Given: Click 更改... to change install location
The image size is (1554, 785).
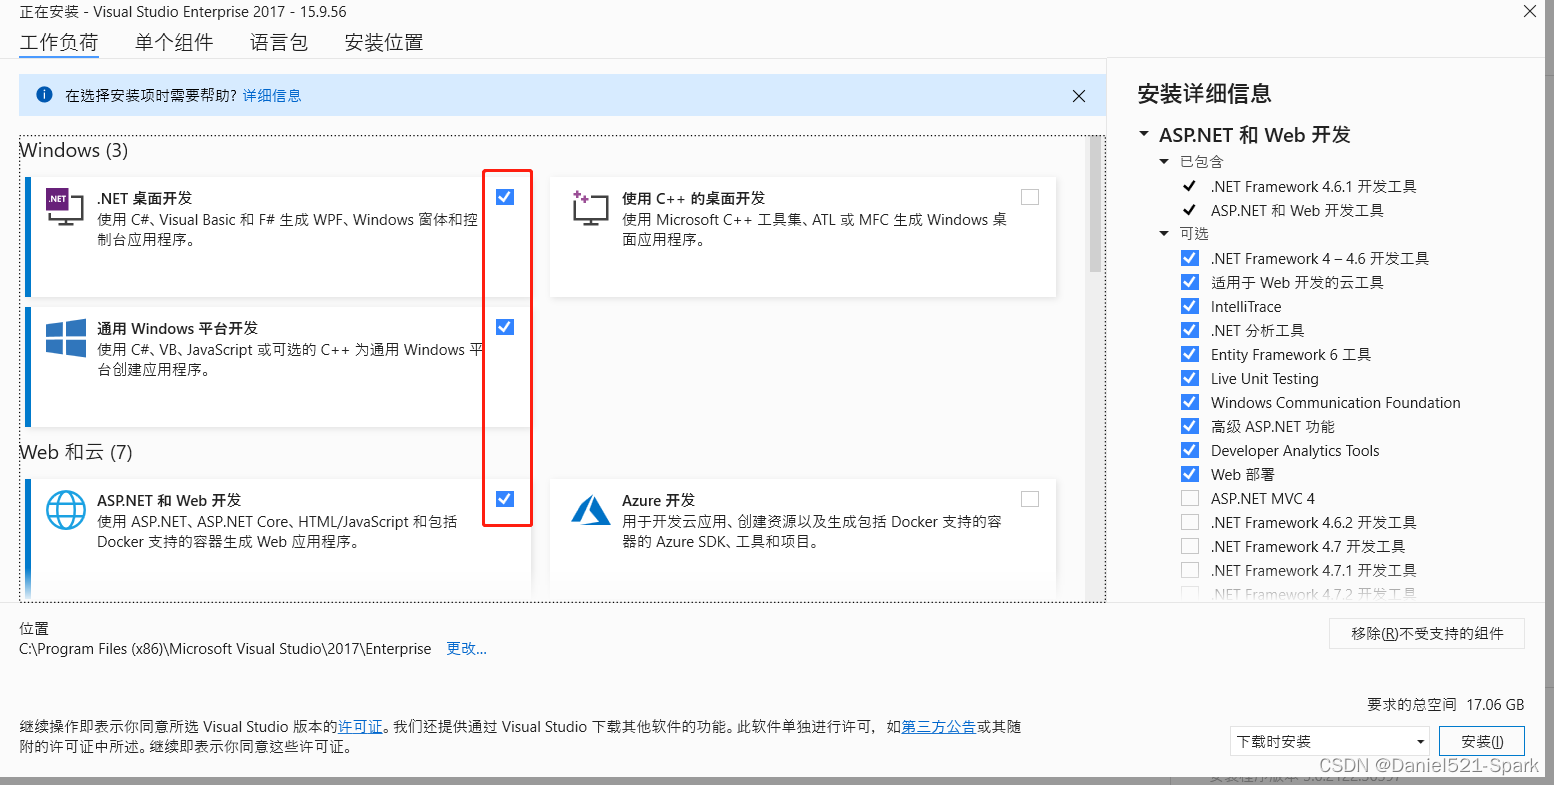Looking at the screenshot, I should point(466,649).
